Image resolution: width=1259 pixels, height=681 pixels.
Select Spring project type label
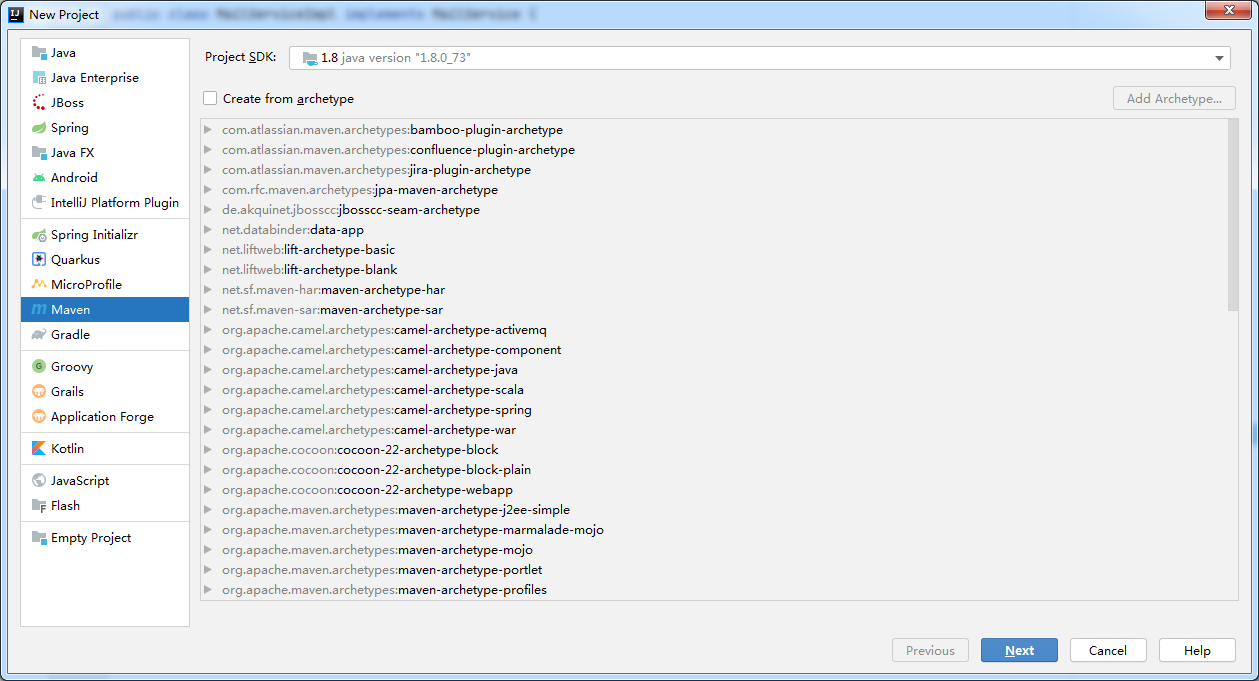(x=70, y=128)
